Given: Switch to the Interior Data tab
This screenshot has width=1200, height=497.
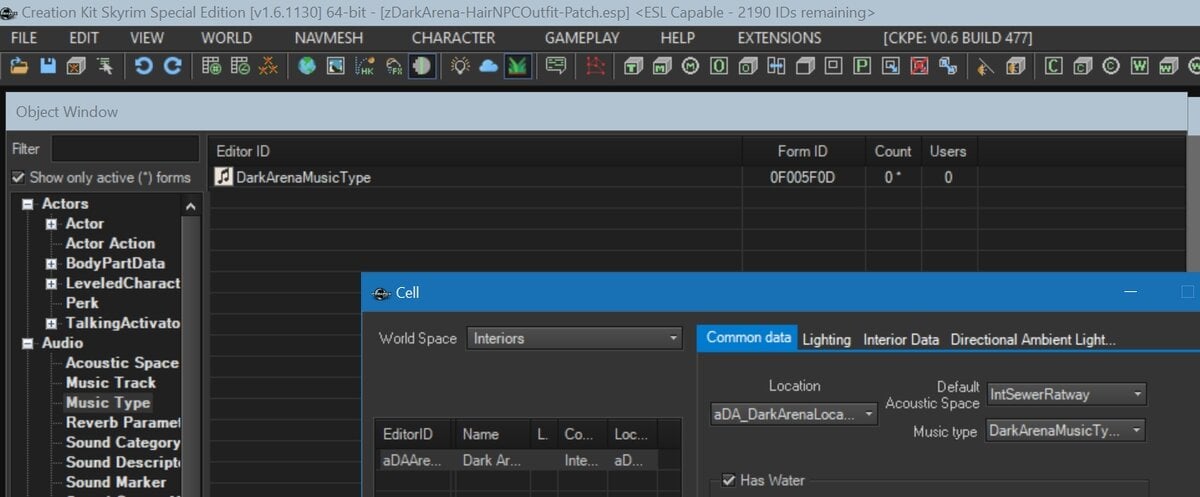Looking at the screenshot, I should pyautogui.click(x=901, y=339).
